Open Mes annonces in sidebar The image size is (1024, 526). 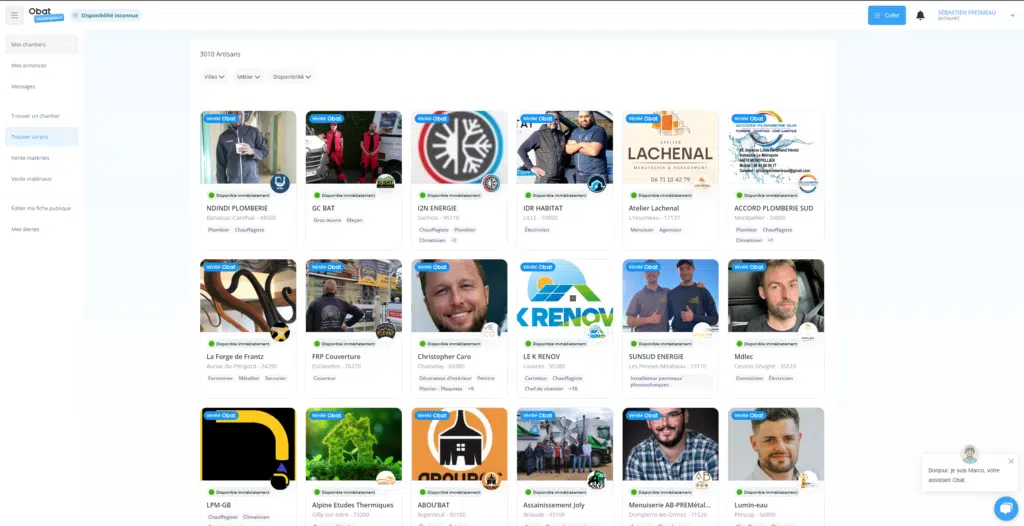click(41, 65)
